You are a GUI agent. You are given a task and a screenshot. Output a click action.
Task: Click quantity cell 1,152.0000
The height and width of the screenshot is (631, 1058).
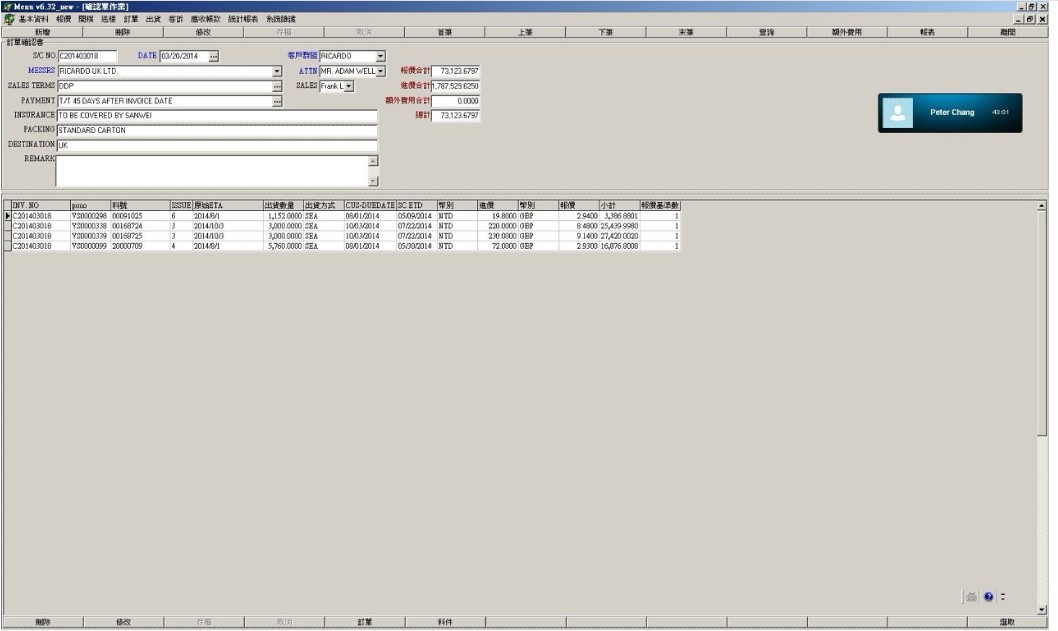pos(283,216)
